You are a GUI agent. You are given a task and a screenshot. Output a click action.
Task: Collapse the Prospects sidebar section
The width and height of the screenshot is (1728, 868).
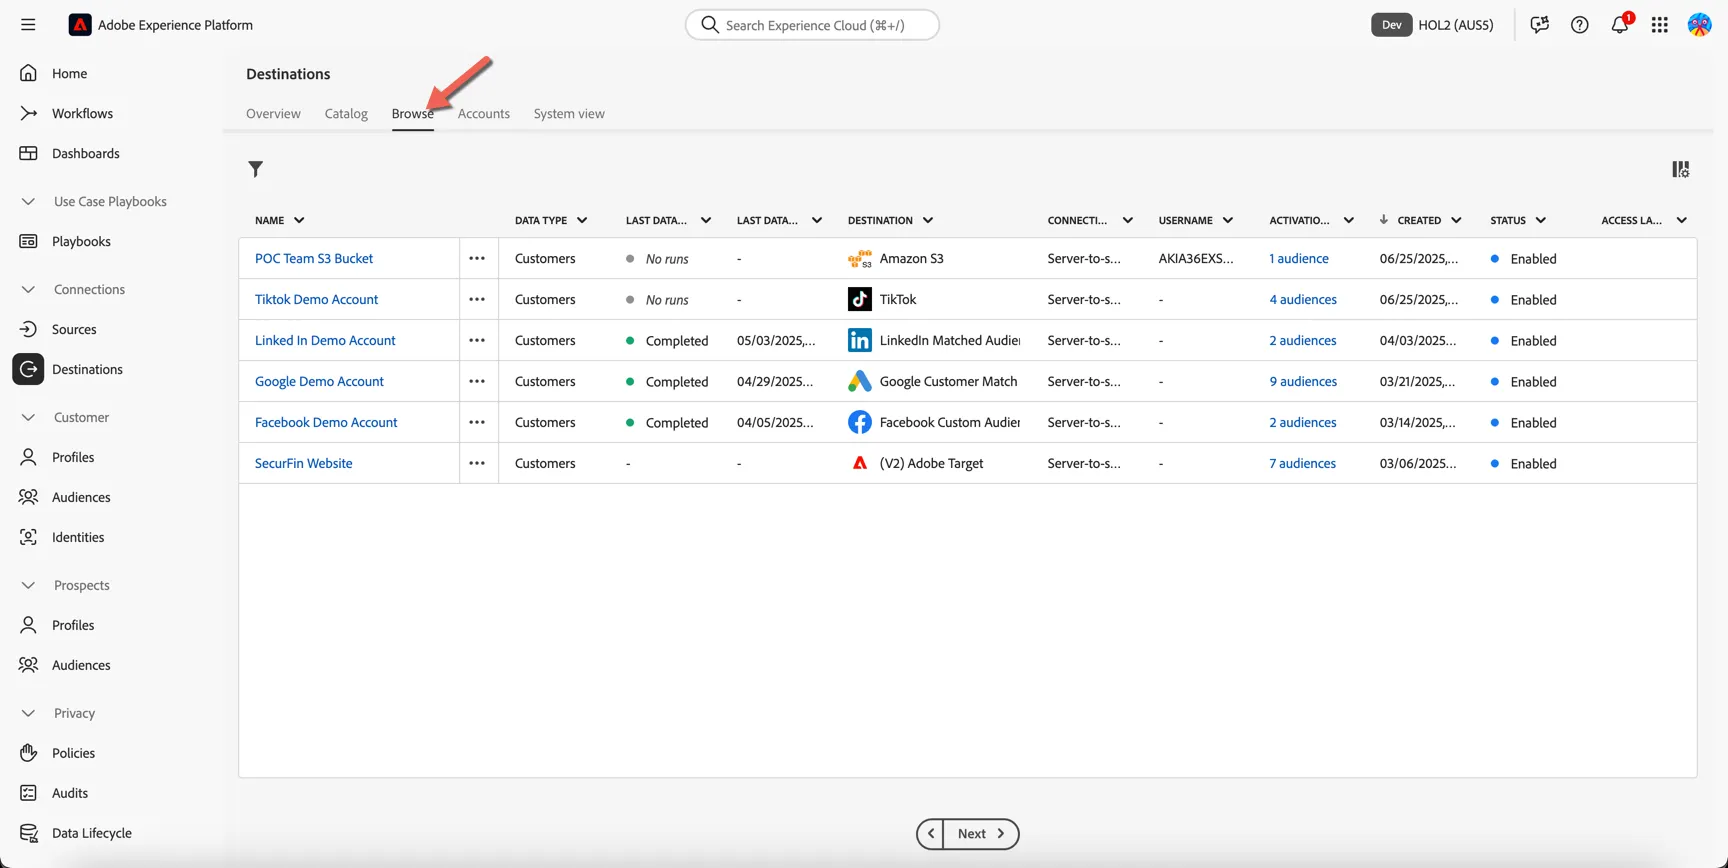(28, 585)
